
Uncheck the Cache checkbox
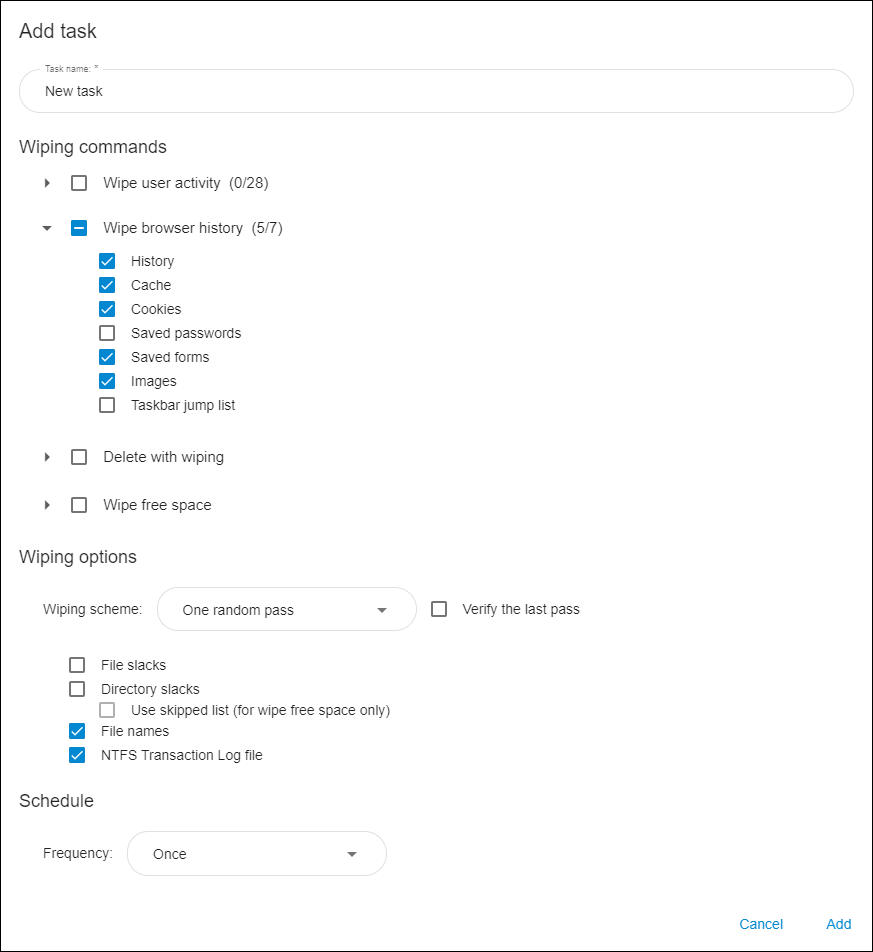coord(107,285)
